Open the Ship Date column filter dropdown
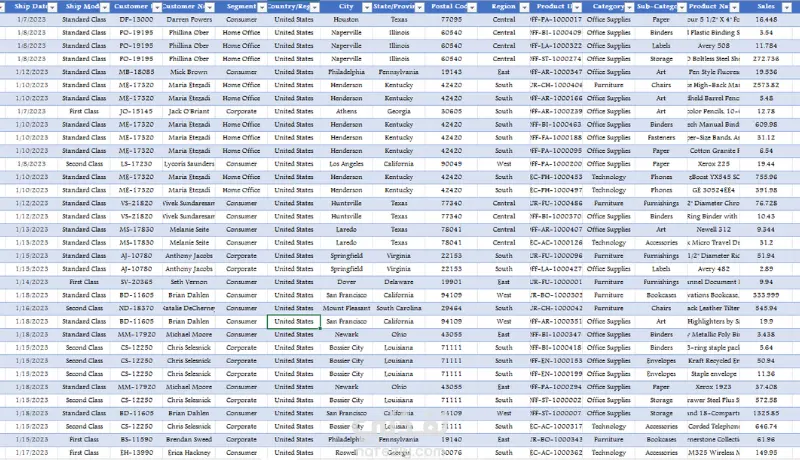 (x=52, y=7)
